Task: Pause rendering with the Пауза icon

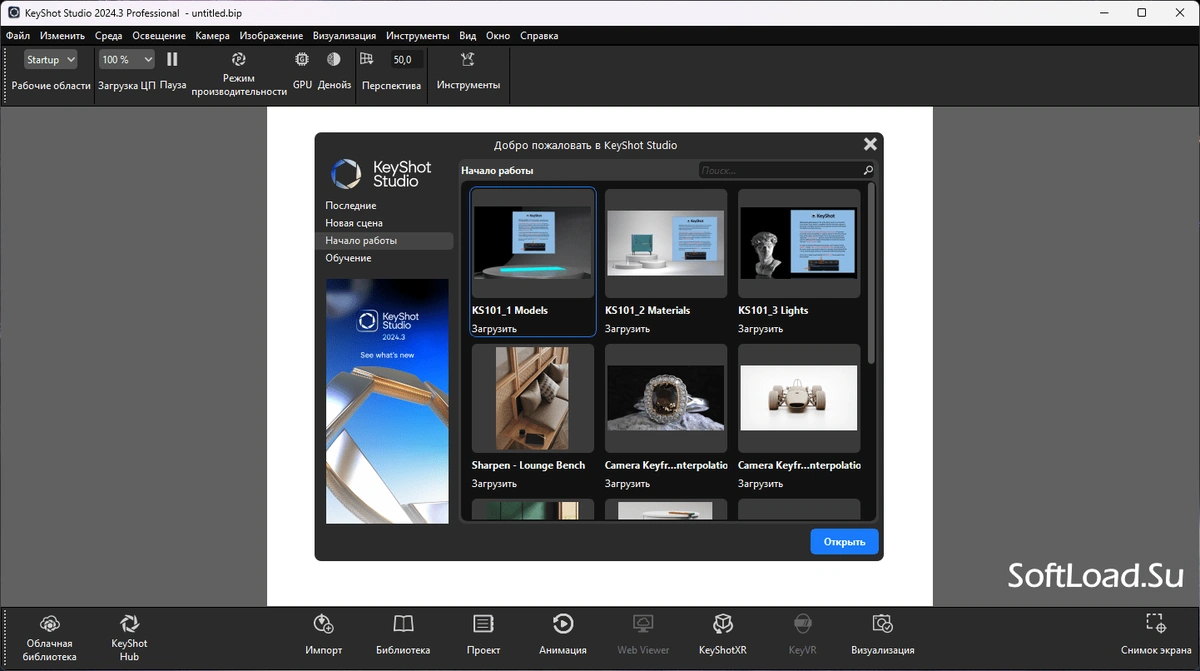Action: point(172,60)
